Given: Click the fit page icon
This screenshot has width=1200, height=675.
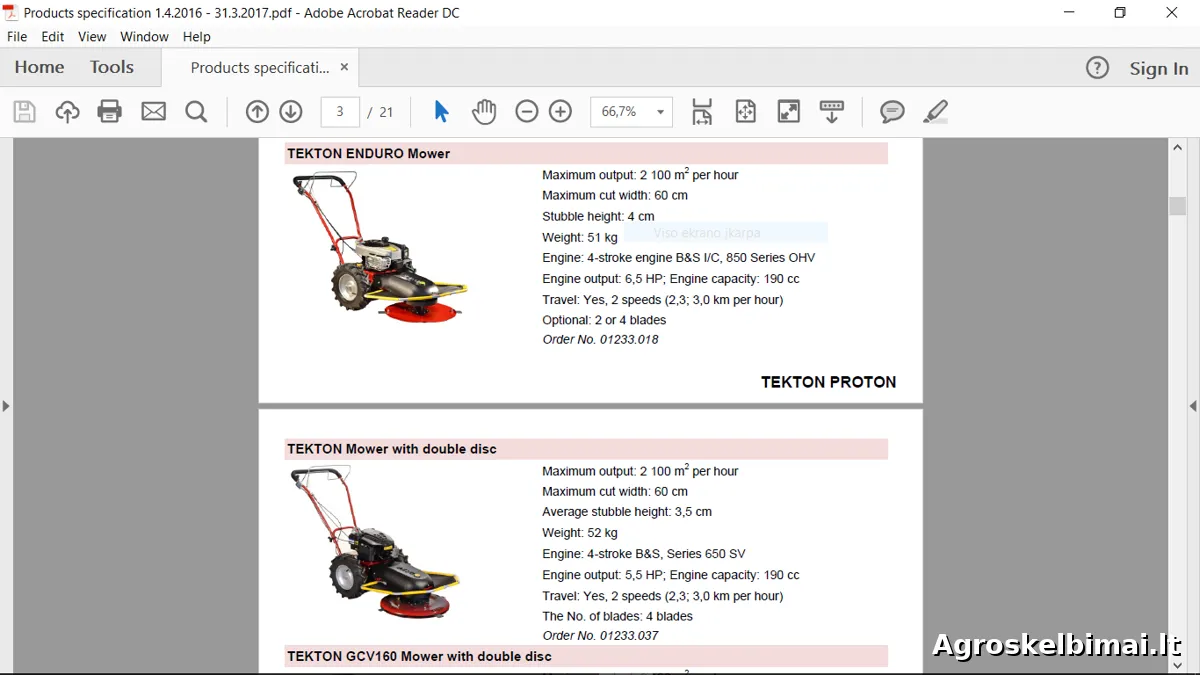Looking at the screenshot, I should click(745, 111).
